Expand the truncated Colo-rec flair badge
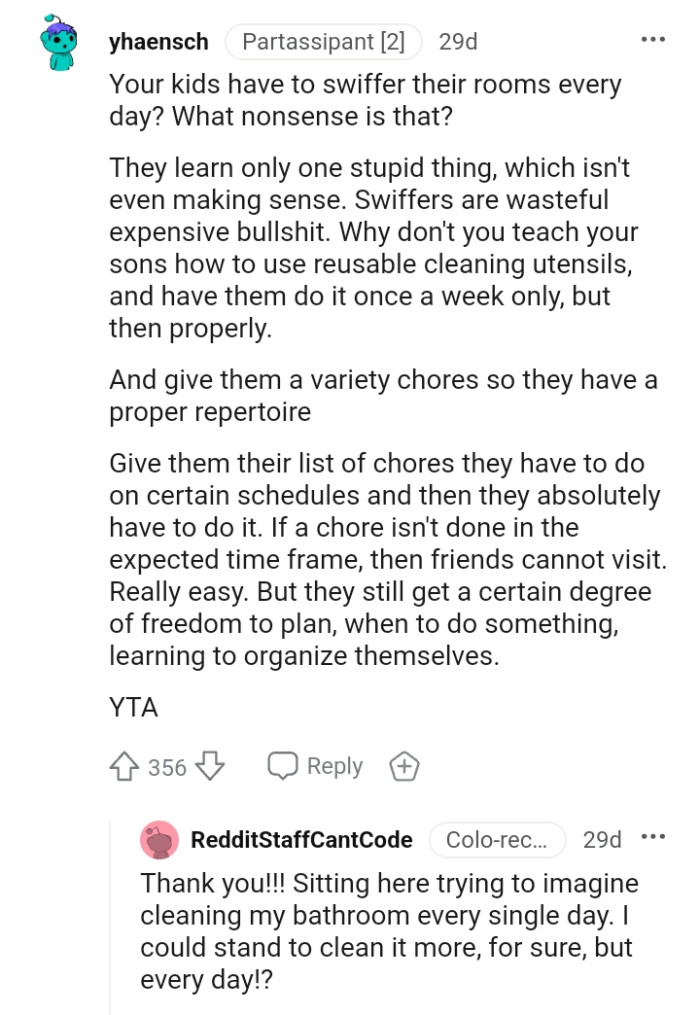The image size is (700, 1015). coord(497,840)
